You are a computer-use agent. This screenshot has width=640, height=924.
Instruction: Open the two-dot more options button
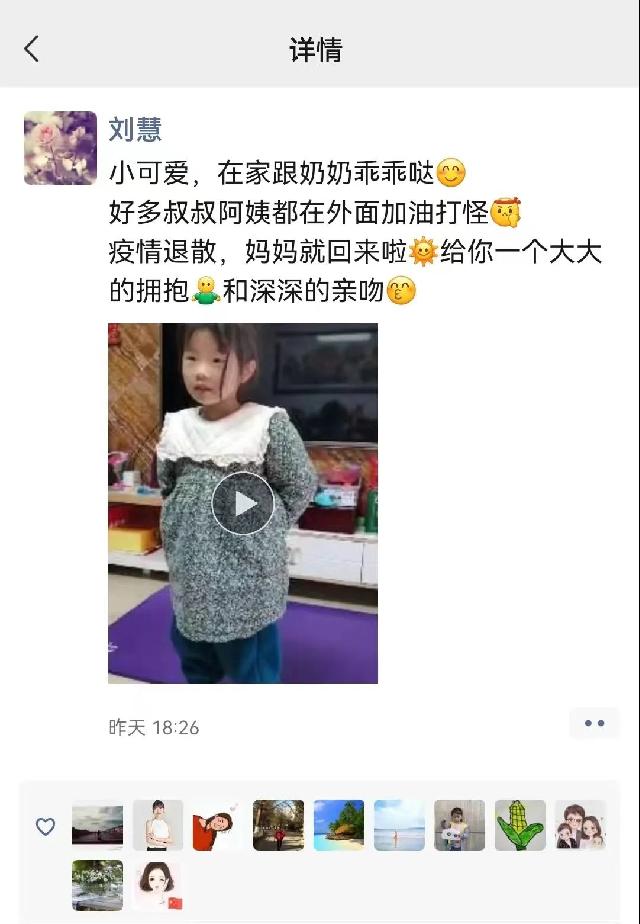coord(594,723)
